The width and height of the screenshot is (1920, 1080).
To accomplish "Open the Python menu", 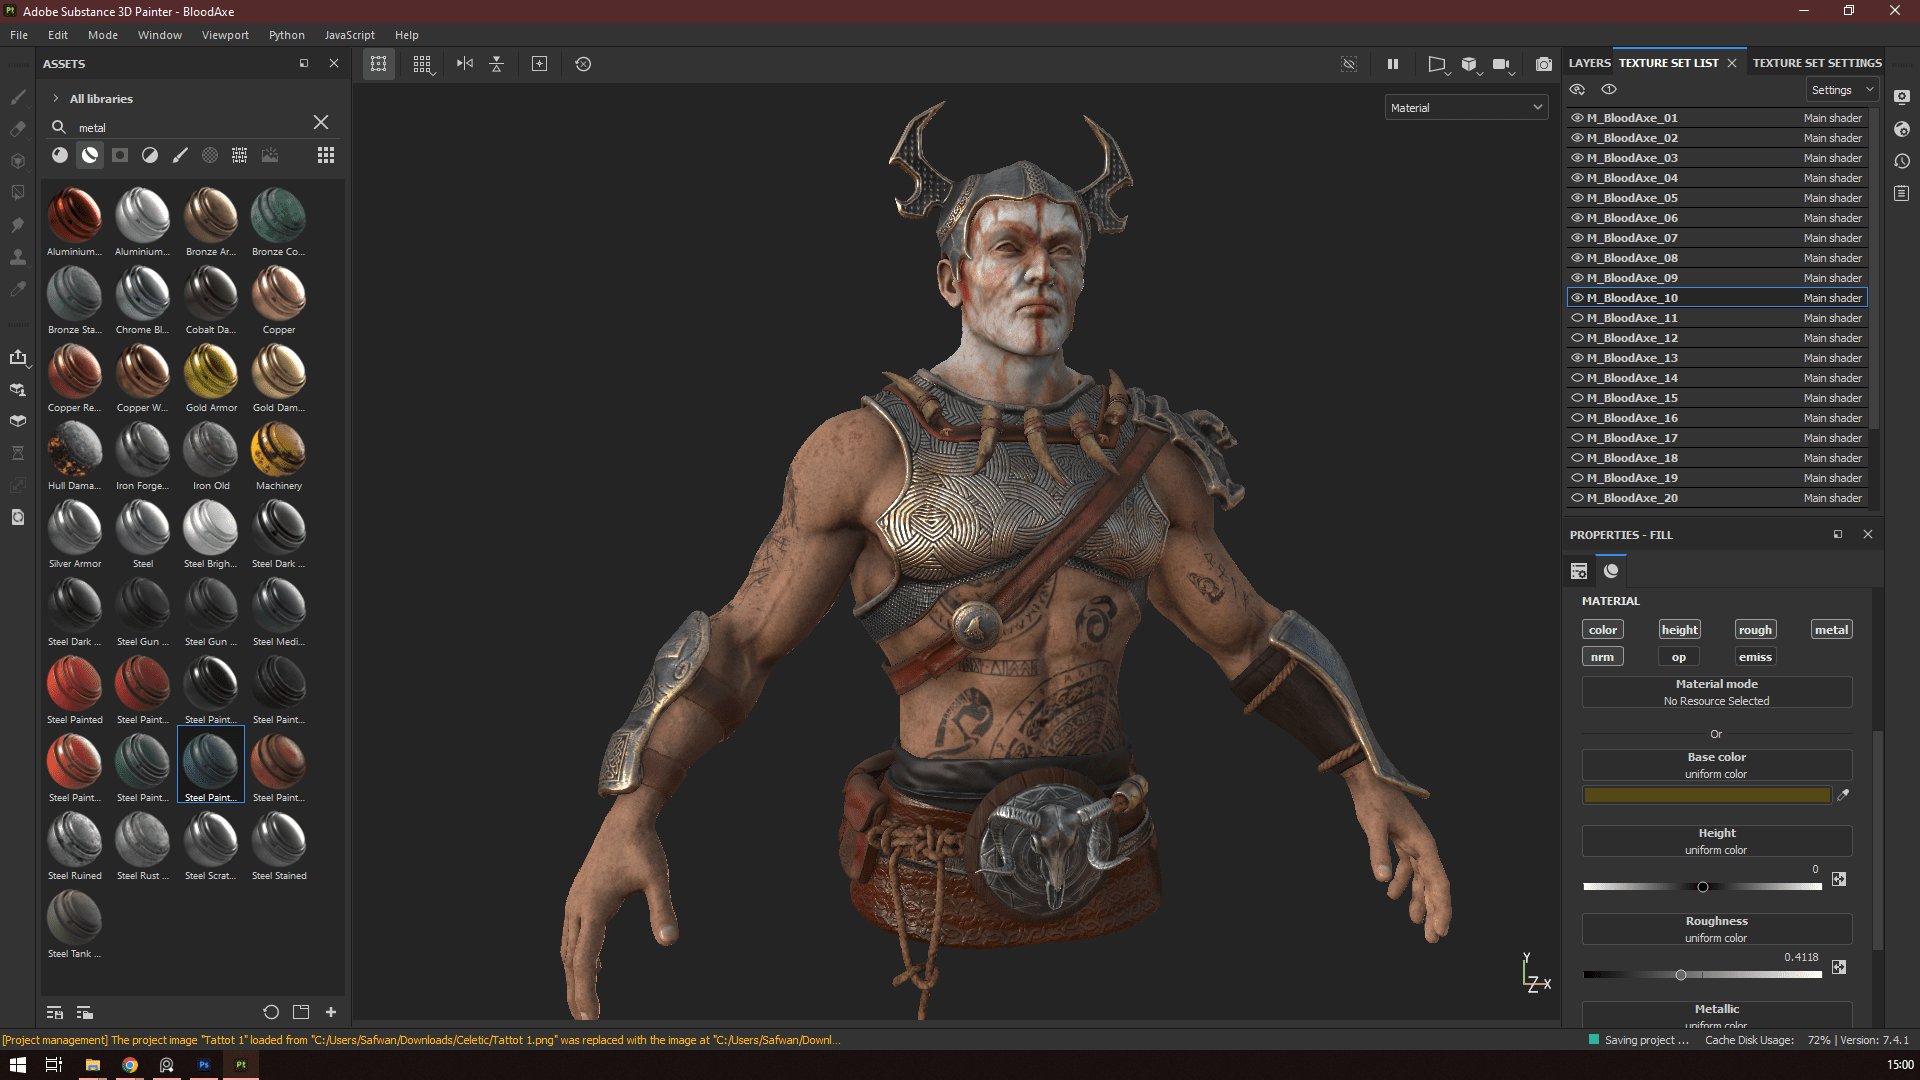I will point(286,35).
